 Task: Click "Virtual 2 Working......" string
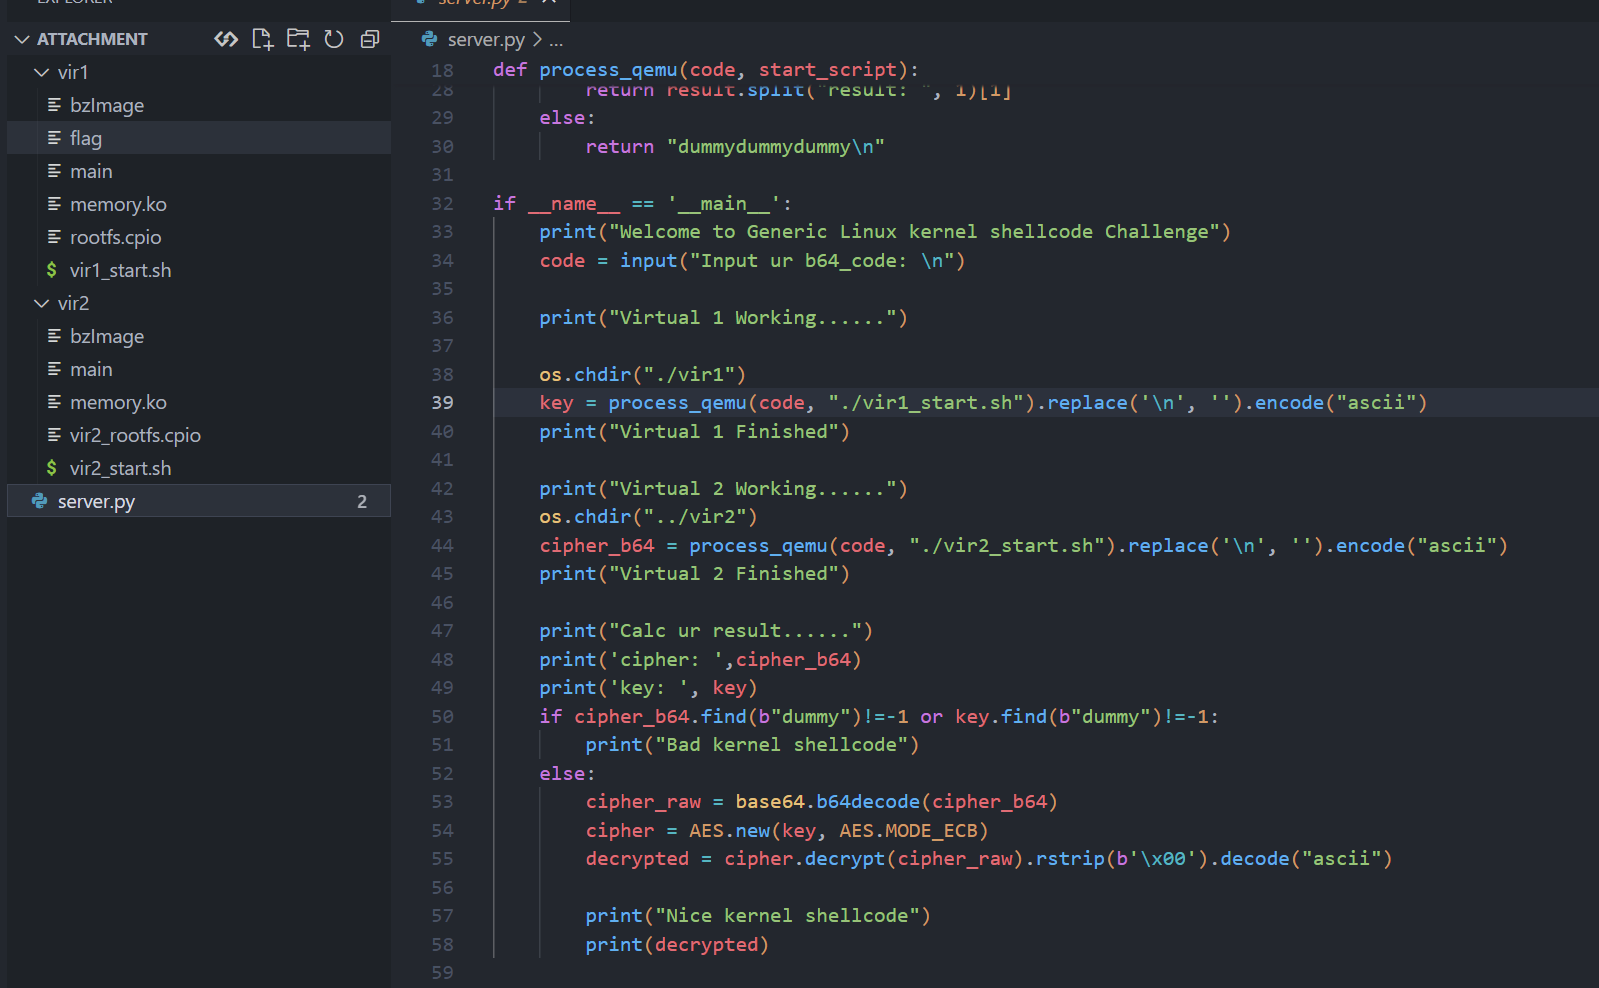pos(752,489)
